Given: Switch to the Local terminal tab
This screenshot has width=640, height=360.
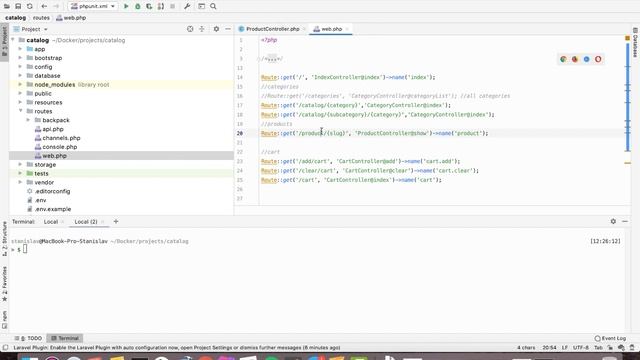Looking at the screenshot, I should click(51, 222).
